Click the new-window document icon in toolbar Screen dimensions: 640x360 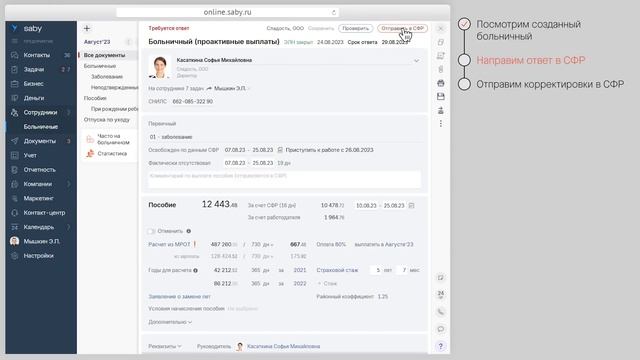(440, 56)
